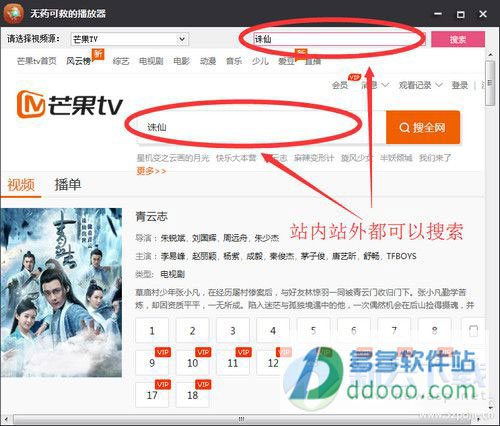Click the orange 搜全网 button

(423, 127)
